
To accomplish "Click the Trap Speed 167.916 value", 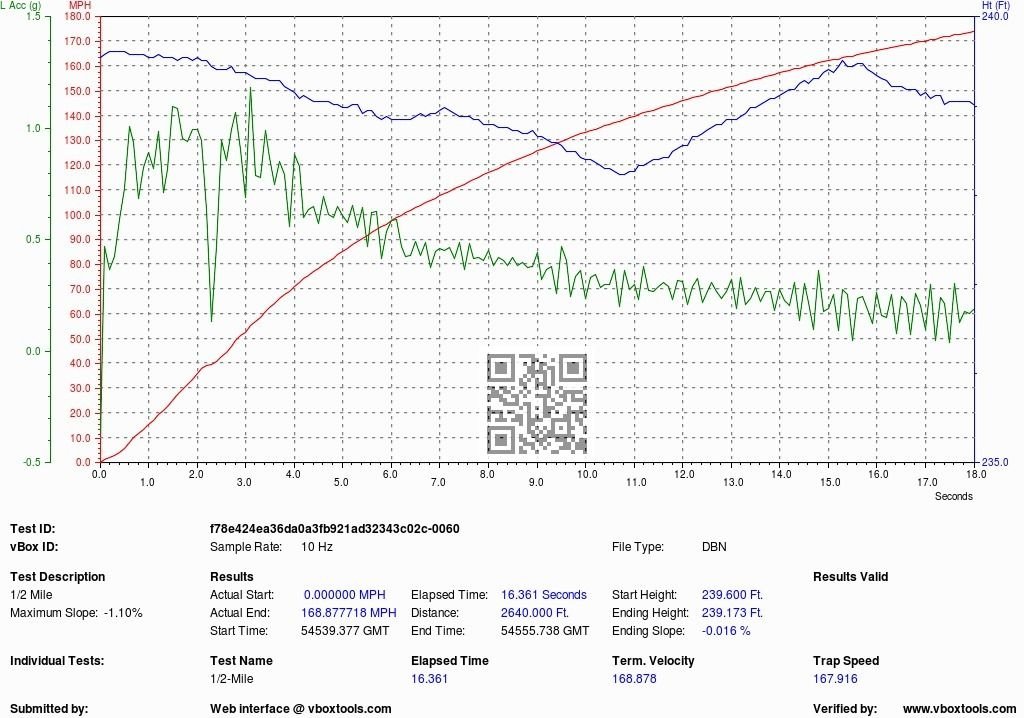I will pyautogui.click(x=835, y=679).
